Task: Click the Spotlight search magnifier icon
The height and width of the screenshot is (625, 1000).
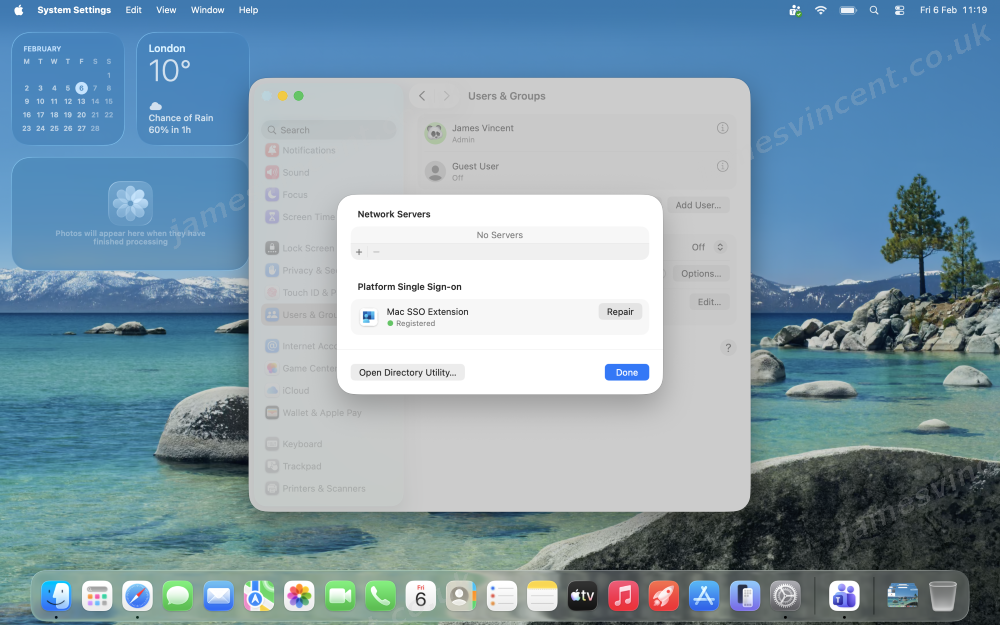Action: click(874, 10)
